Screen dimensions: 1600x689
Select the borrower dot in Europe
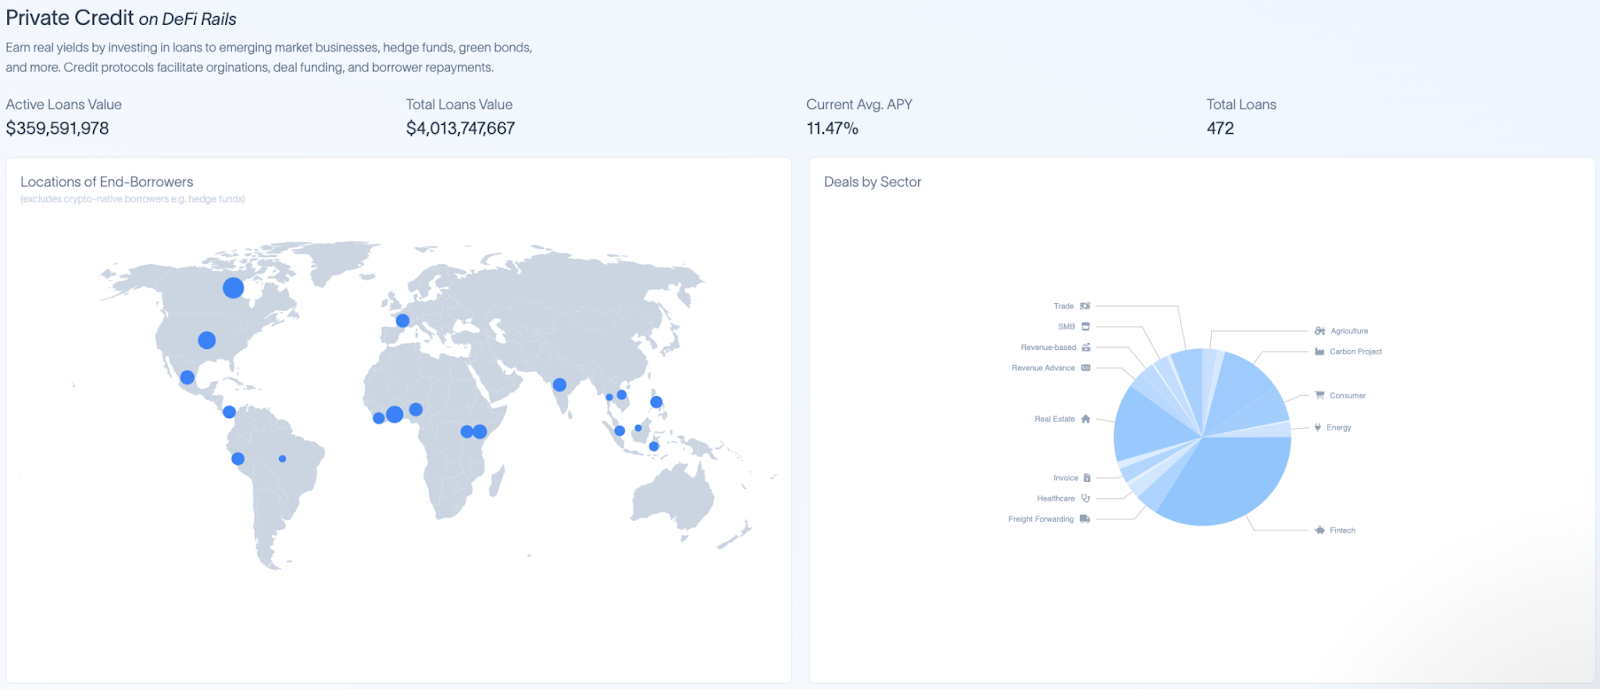point(402,321)
